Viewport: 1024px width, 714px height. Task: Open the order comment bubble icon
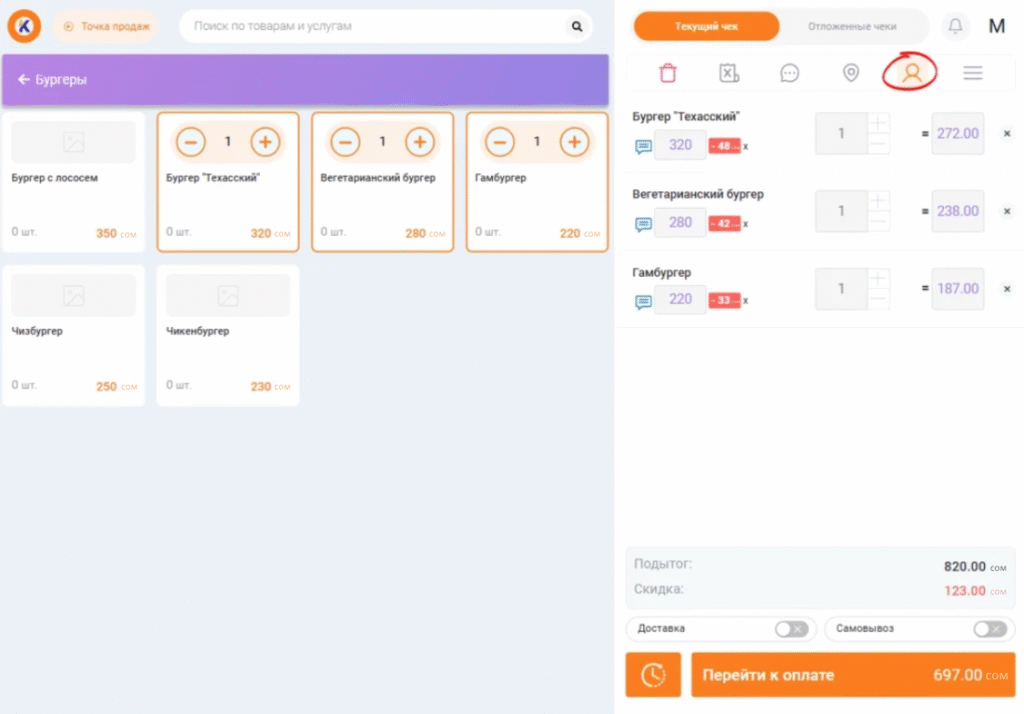(790, 73)
